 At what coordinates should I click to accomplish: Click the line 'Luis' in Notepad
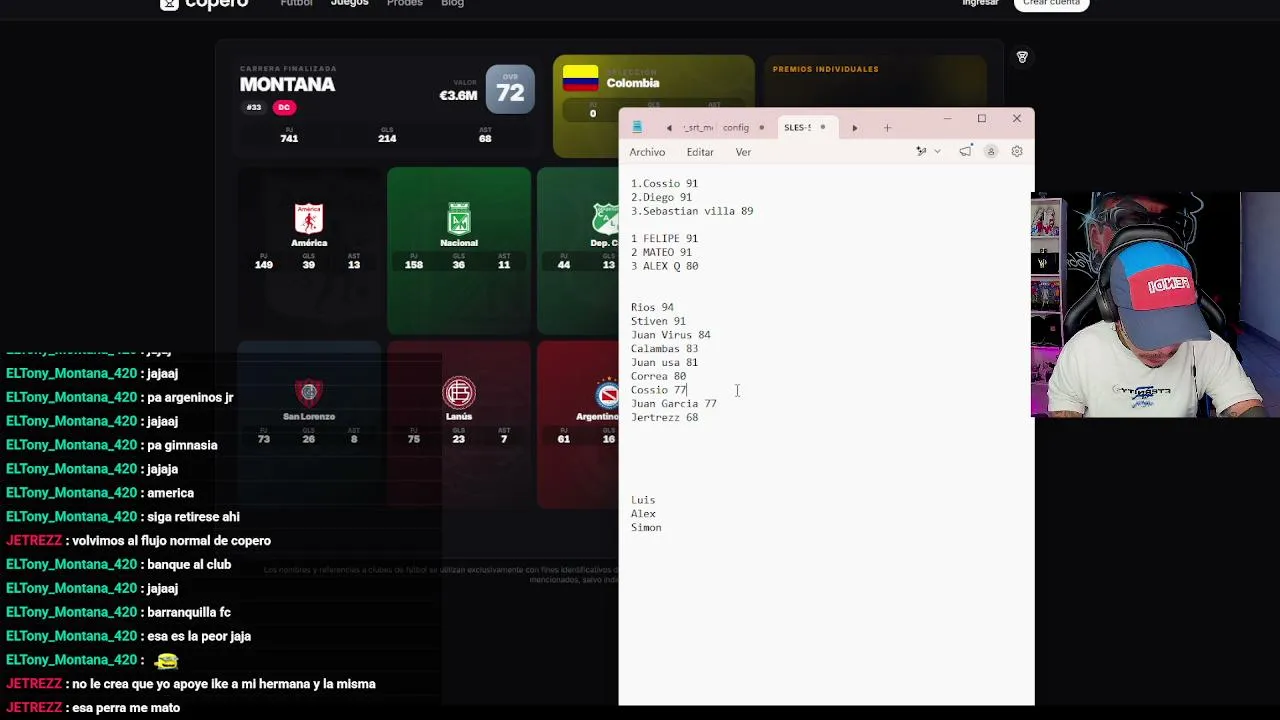(643, 500)
